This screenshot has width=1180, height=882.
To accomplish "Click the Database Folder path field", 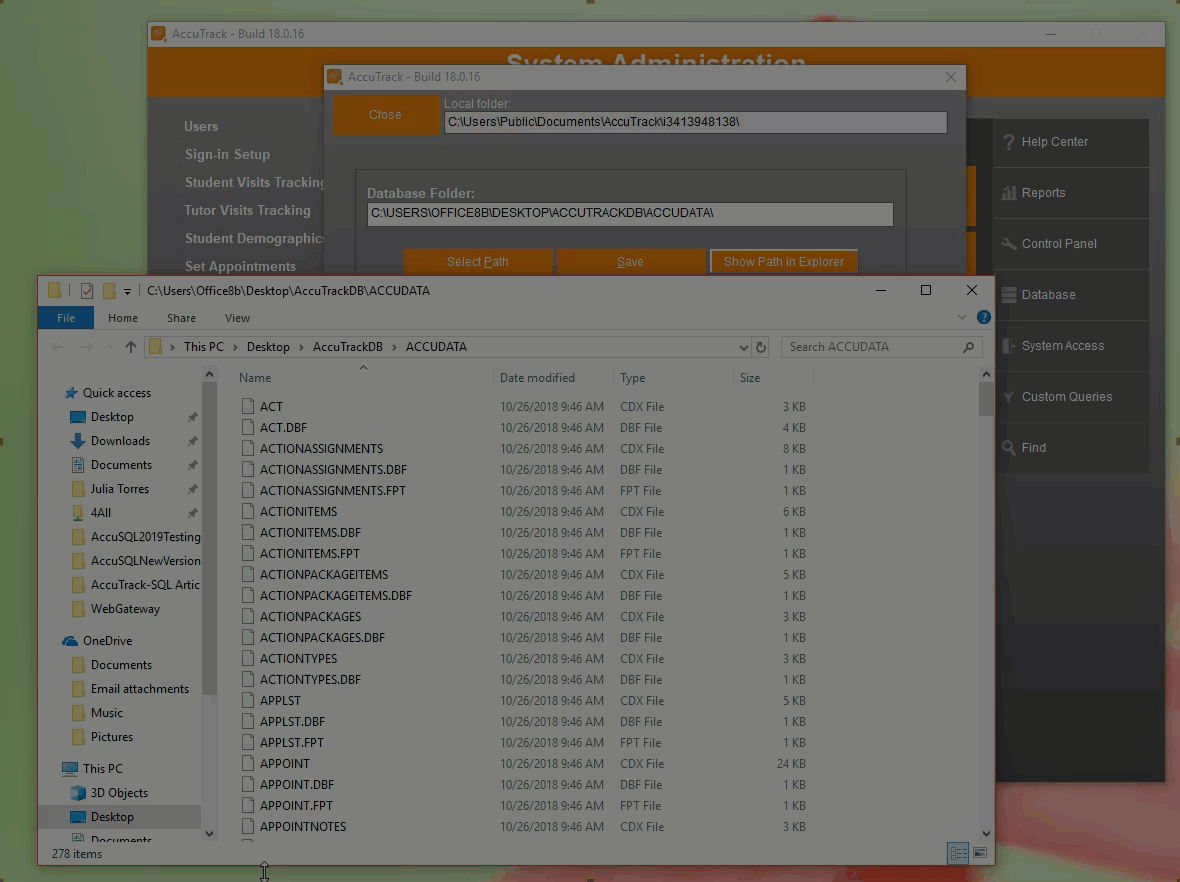I will coord(631,214).
